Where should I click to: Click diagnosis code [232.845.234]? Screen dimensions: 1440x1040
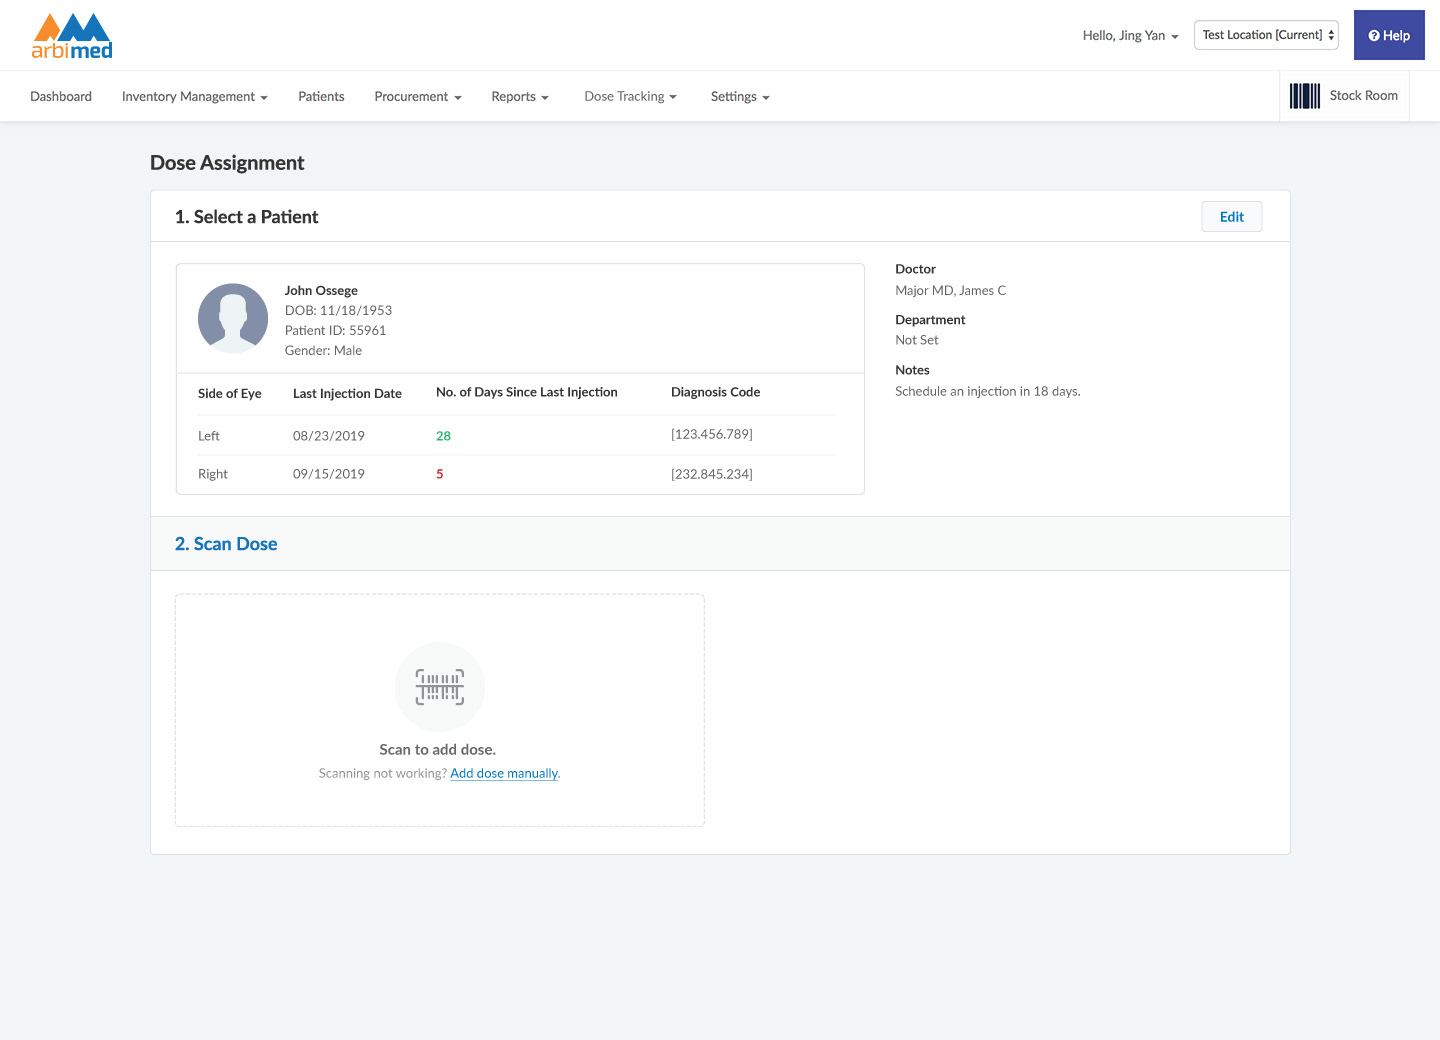click(712, 474)
